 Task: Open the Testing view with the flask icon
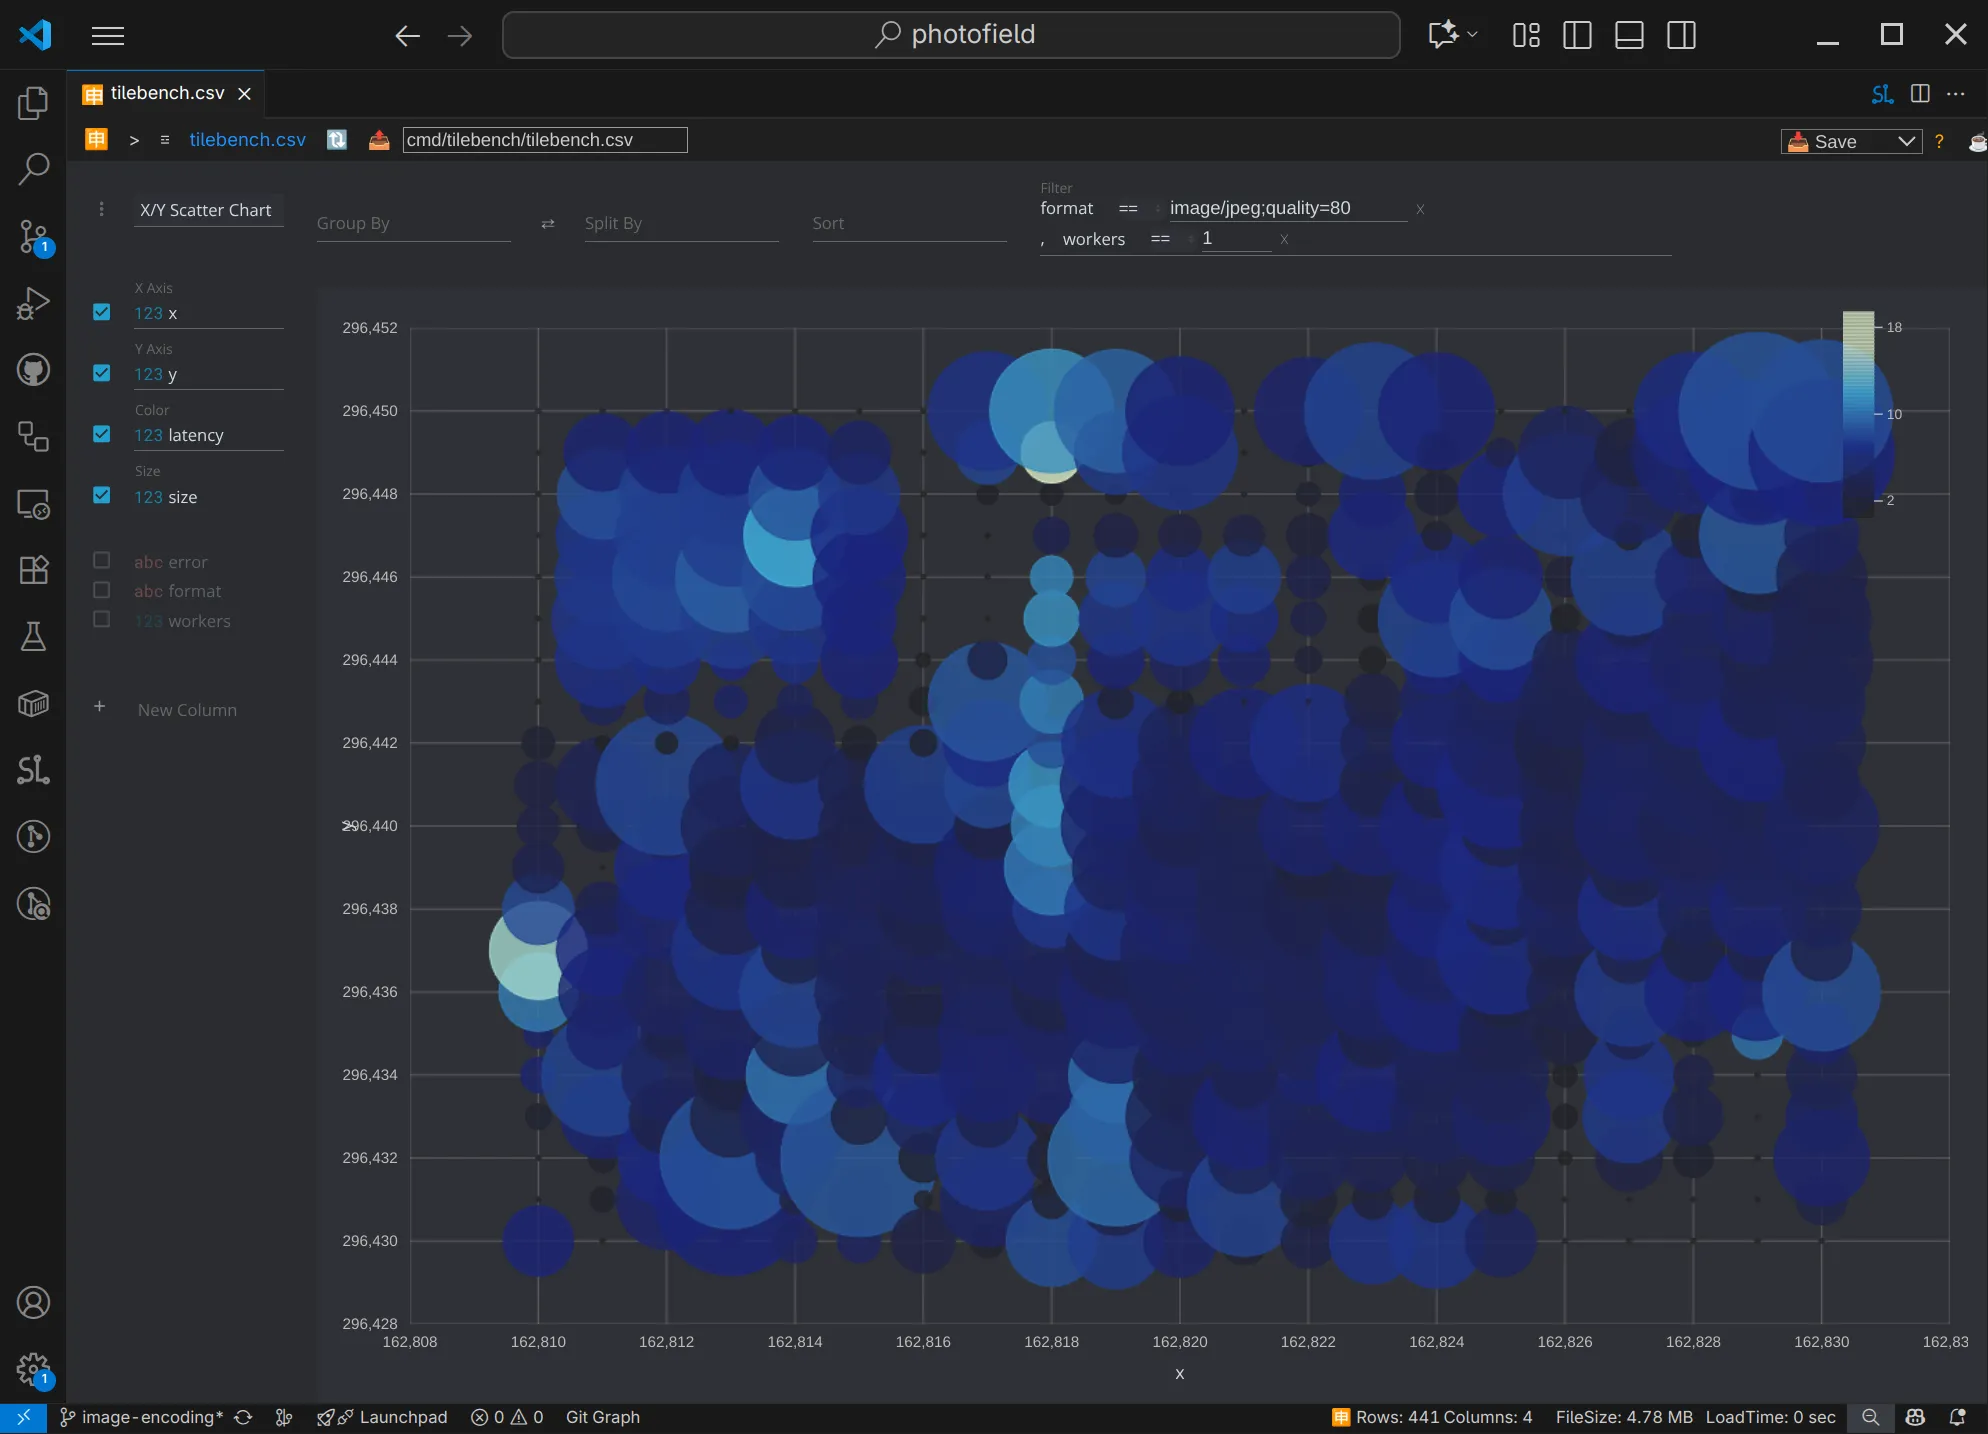coord(33,637)
